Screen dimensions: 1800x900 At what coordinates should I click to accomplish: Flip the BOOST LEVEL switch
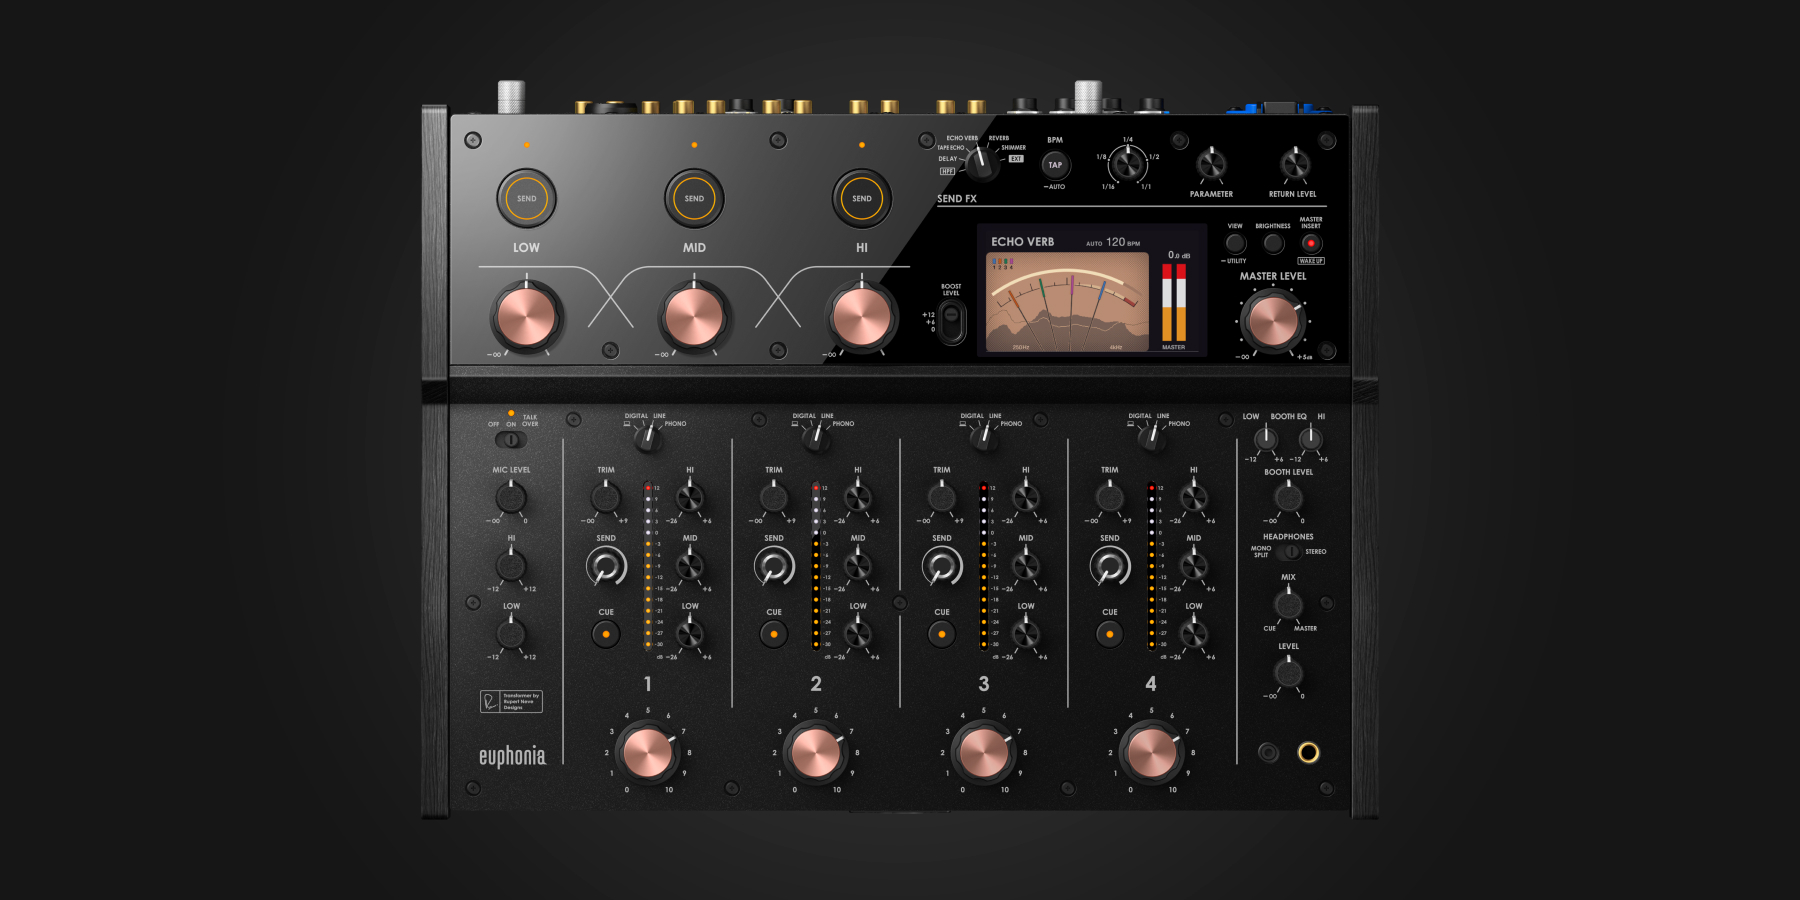(x=951, y=322)
